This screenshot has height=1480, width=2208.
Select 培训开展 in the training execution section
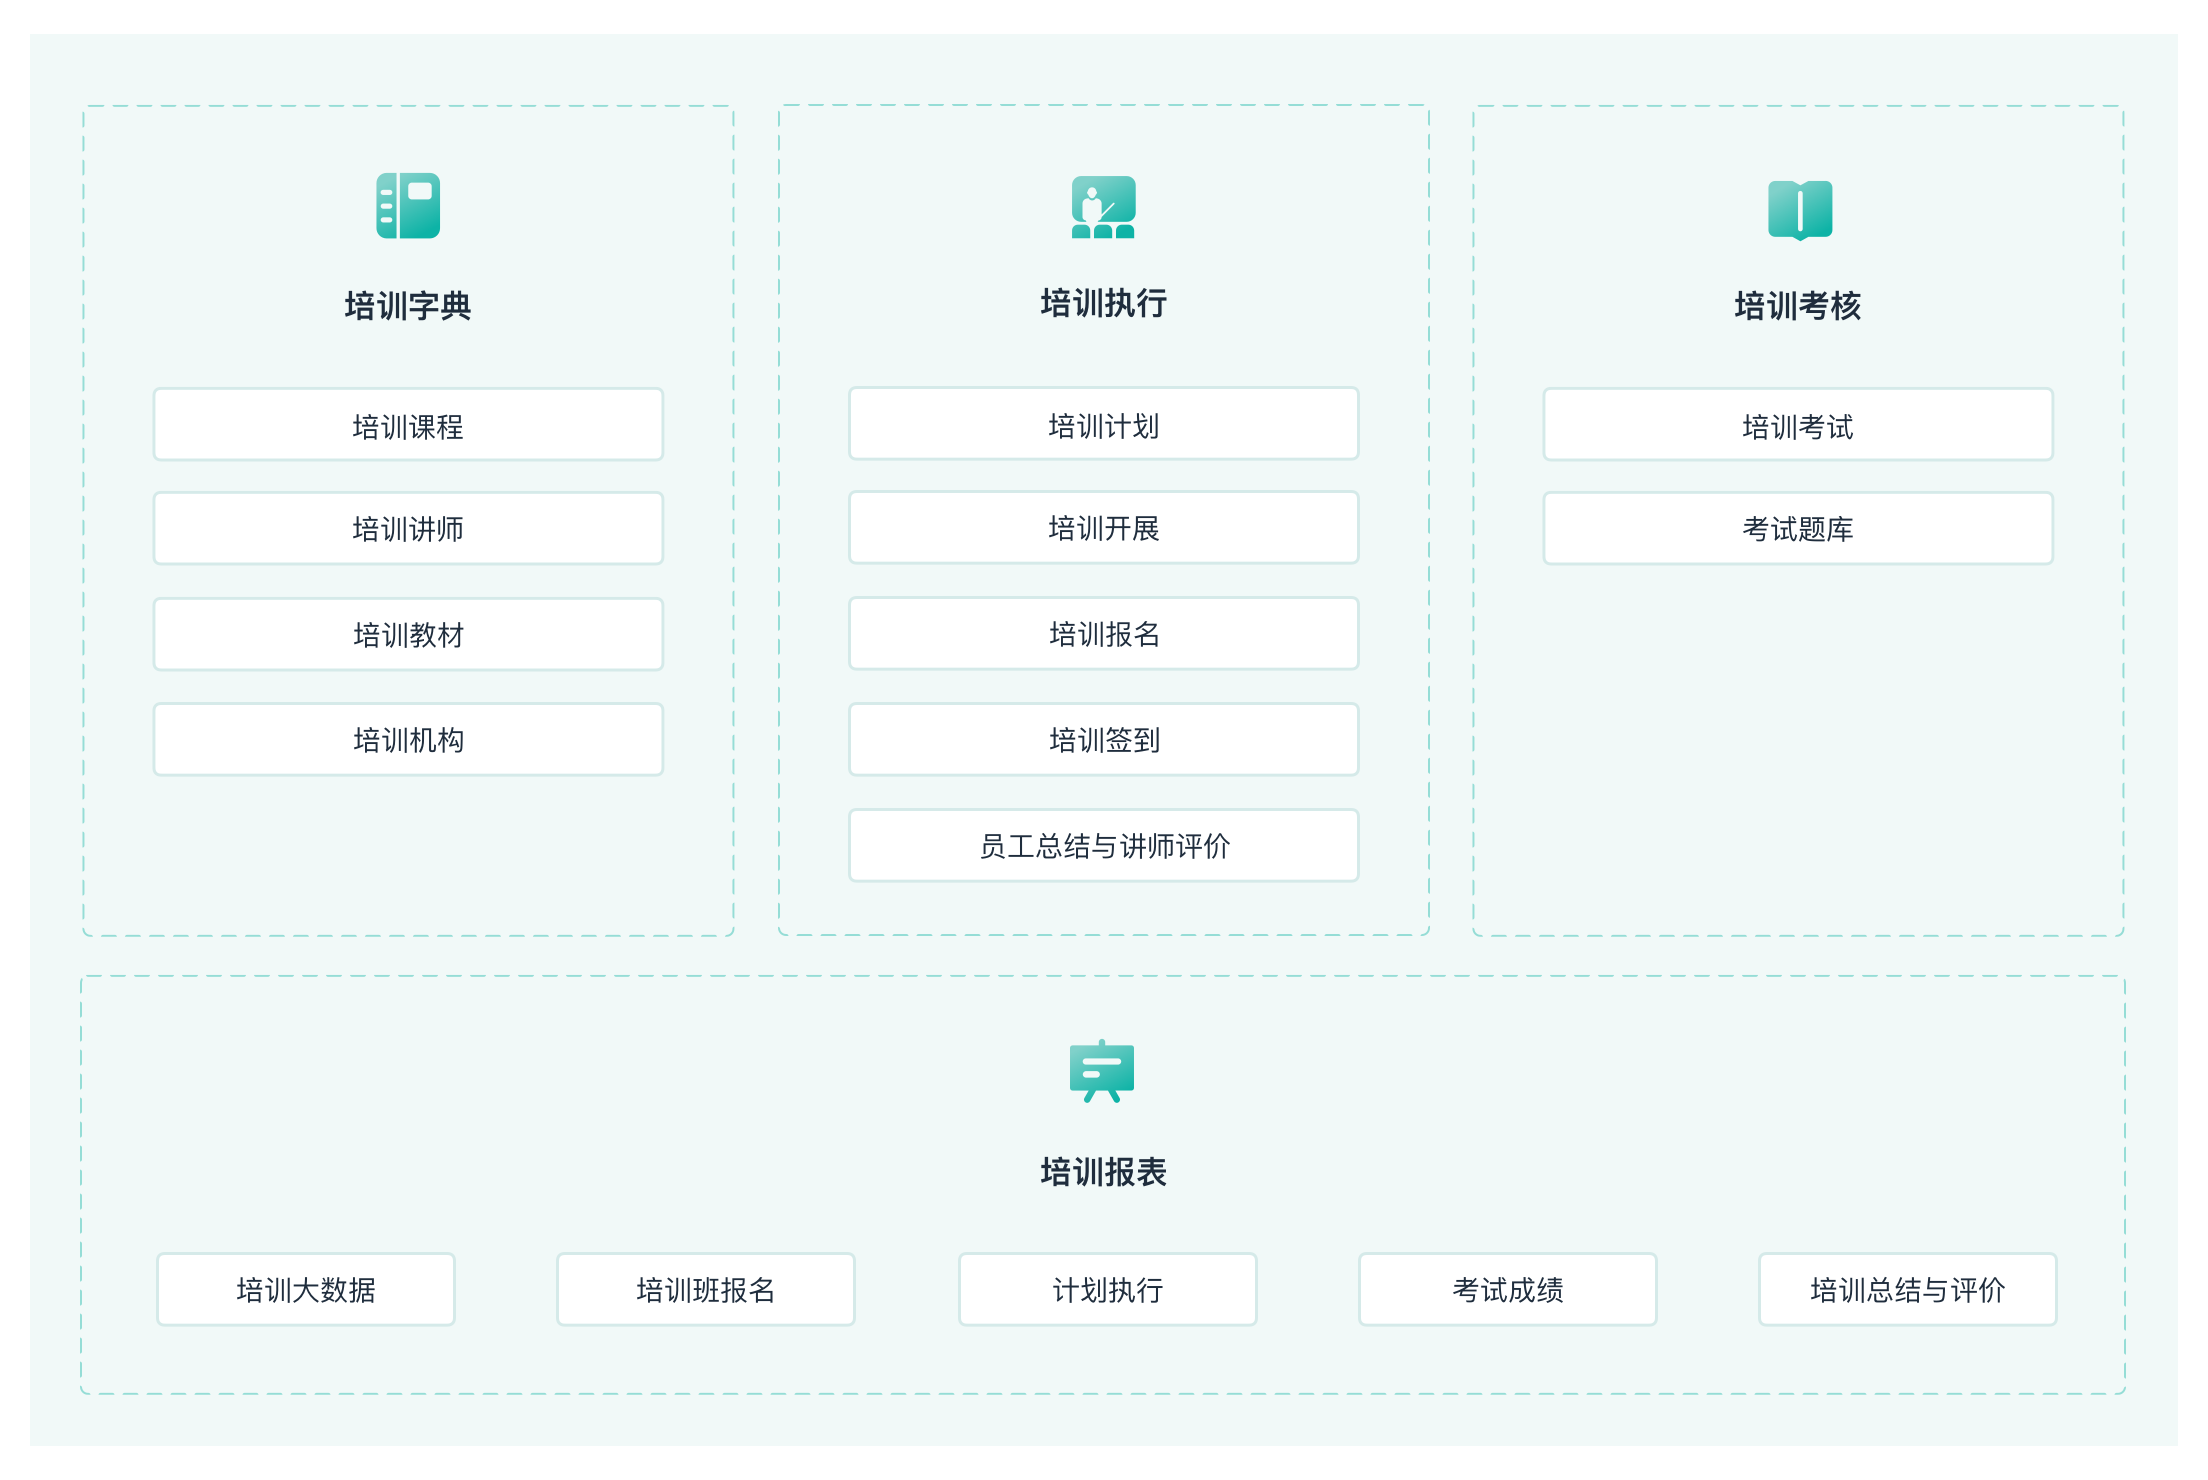pos(1103,528)
